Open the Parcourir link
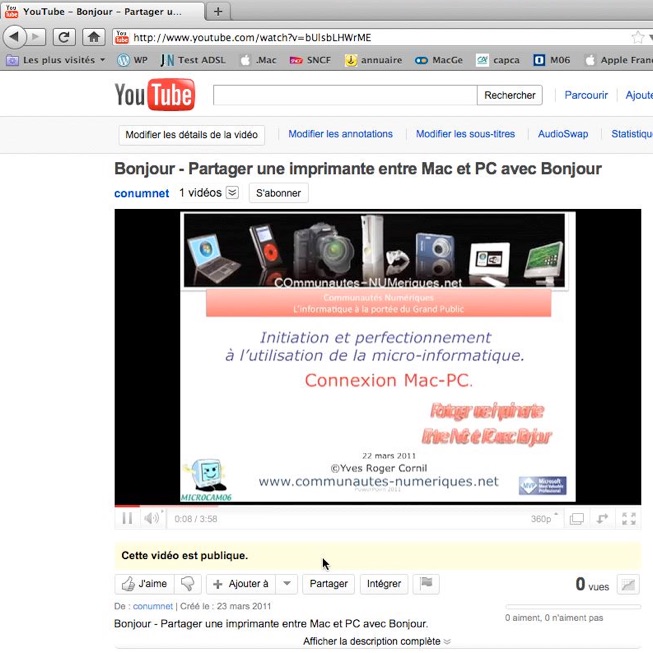The image size is (653, 653). [x=586, y=95]
